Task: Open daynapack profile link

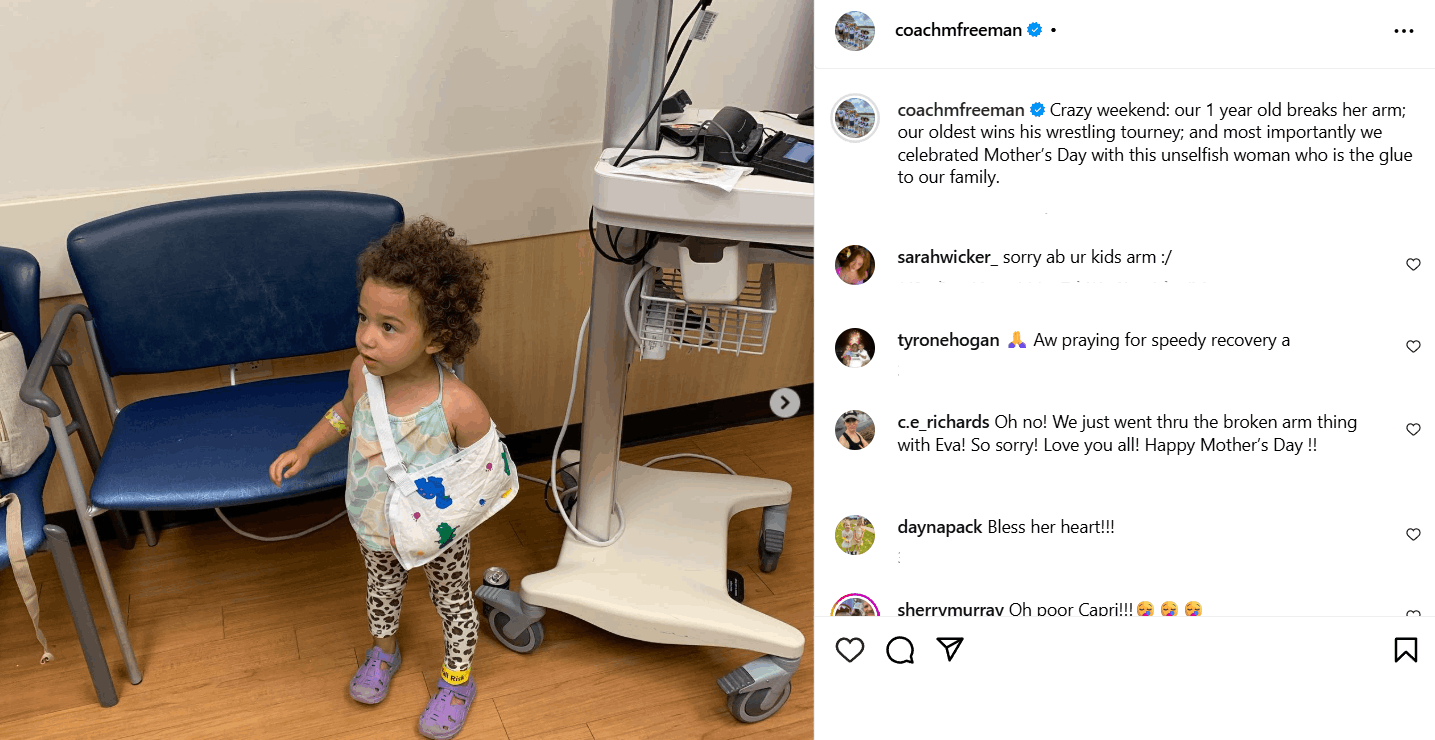Action: coord(940,526)
